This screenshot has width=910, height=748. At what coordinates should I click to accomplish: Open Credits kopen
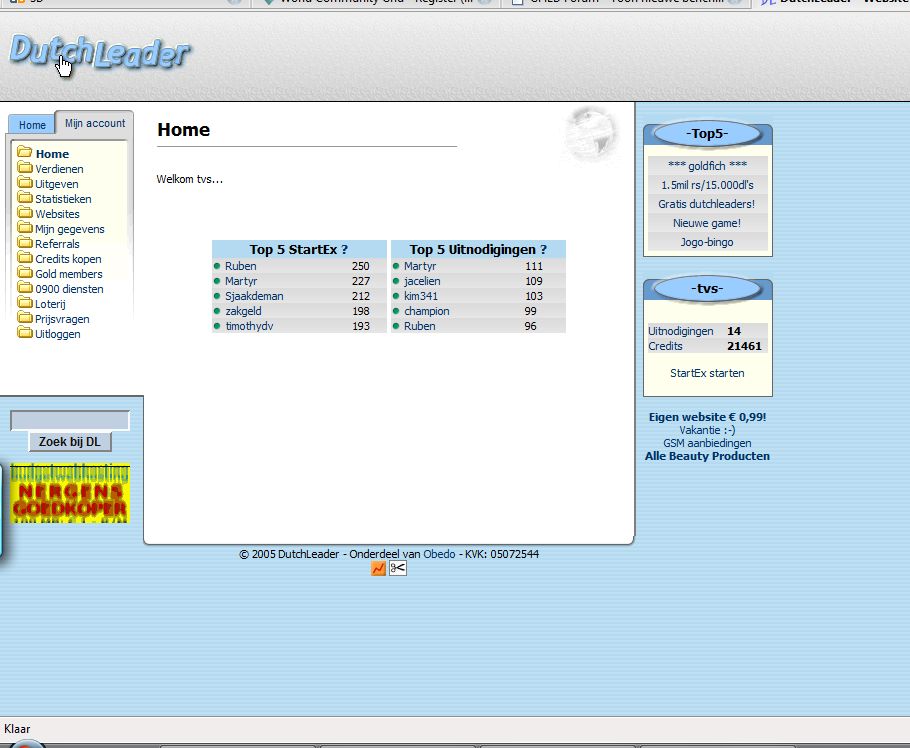click(x=68, y=259)
